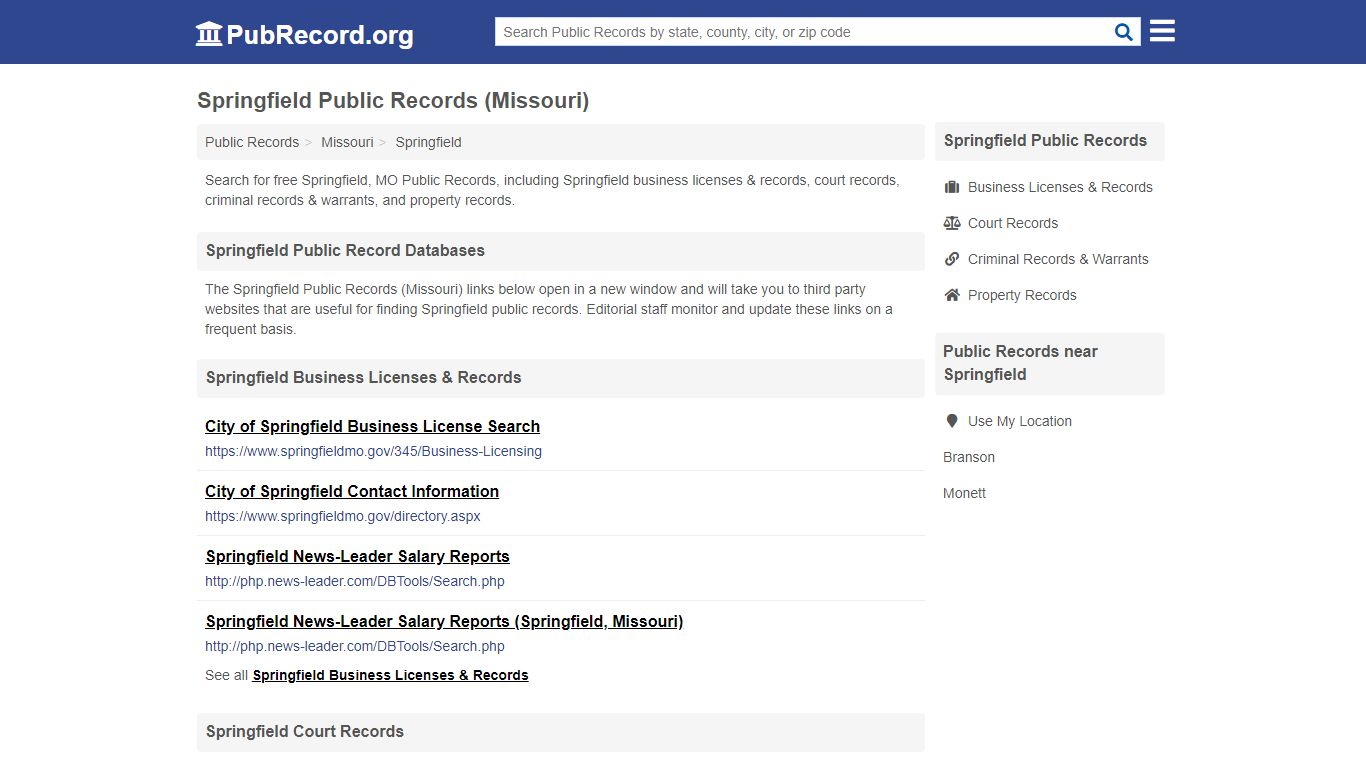The height and width of the screenshot is (768, 1366).
Task: Open nearby Monett public records
Action: tap(964, 493)
